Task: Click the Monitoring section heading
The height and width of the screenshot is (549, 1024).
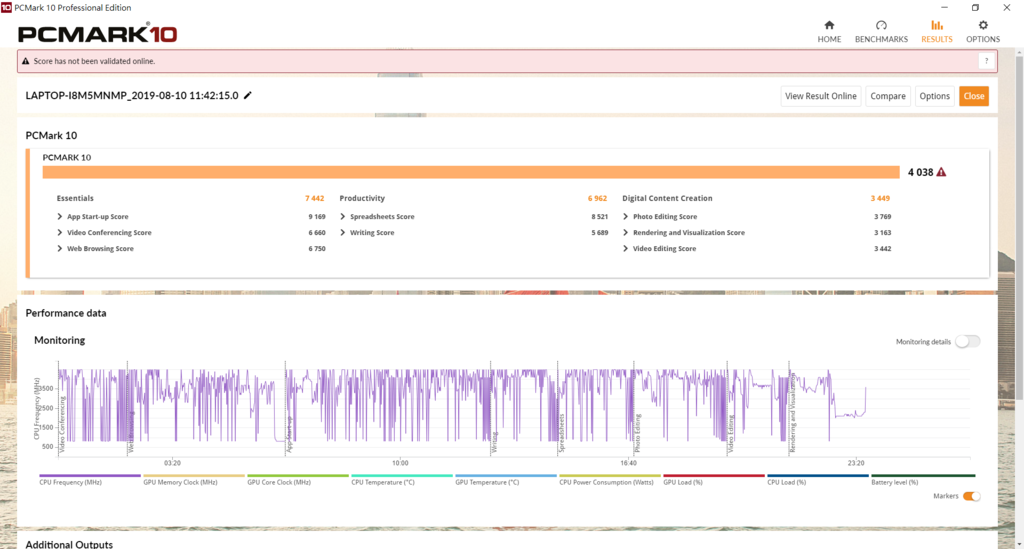Action: (x=59, y=340)
